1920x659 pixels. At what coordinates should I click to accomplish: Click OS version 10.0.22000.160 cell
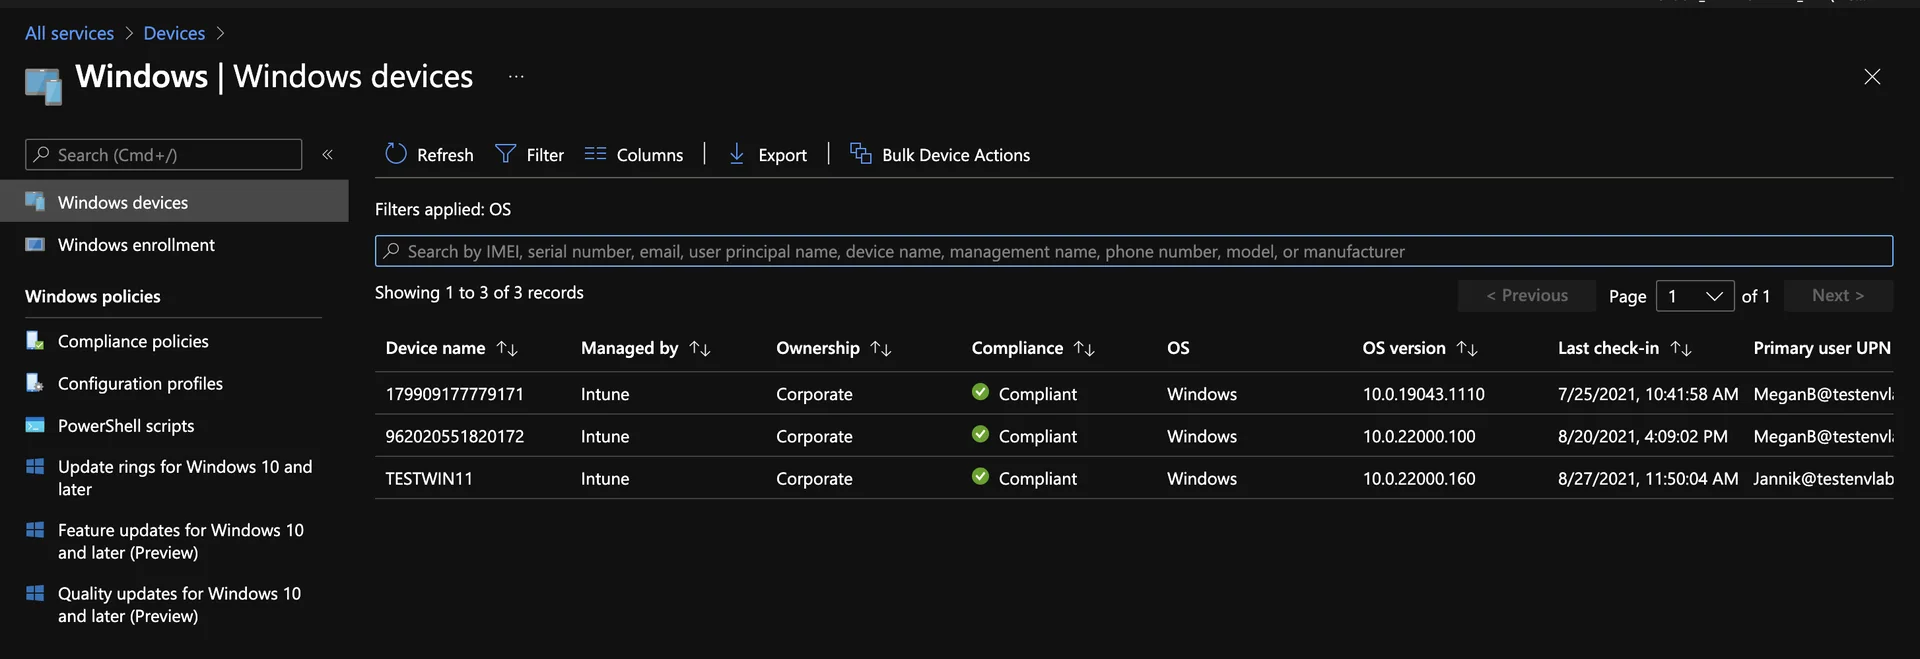(x=1419, y=478)
